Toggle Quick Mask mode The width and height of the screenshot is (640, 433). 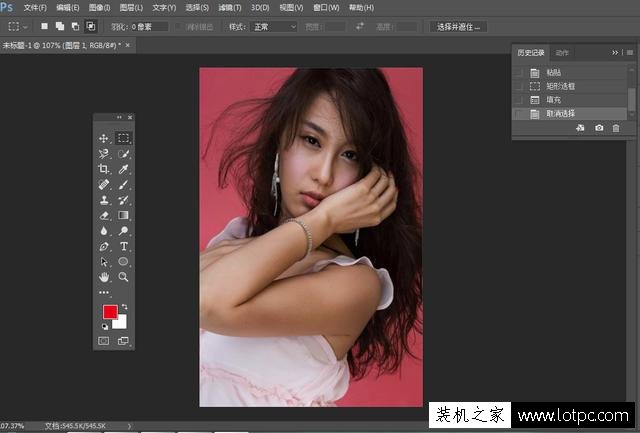(104, 341)
